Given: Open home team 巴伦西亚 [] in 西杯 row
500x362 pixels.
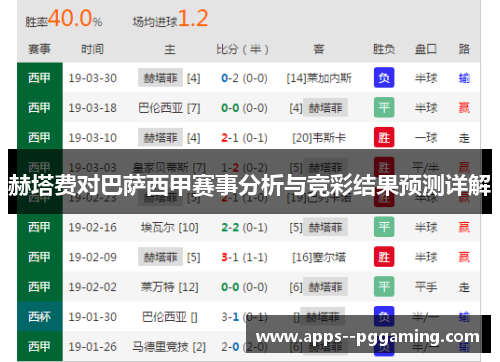Looking at the screenshot, I should click(x=169, y=317).
